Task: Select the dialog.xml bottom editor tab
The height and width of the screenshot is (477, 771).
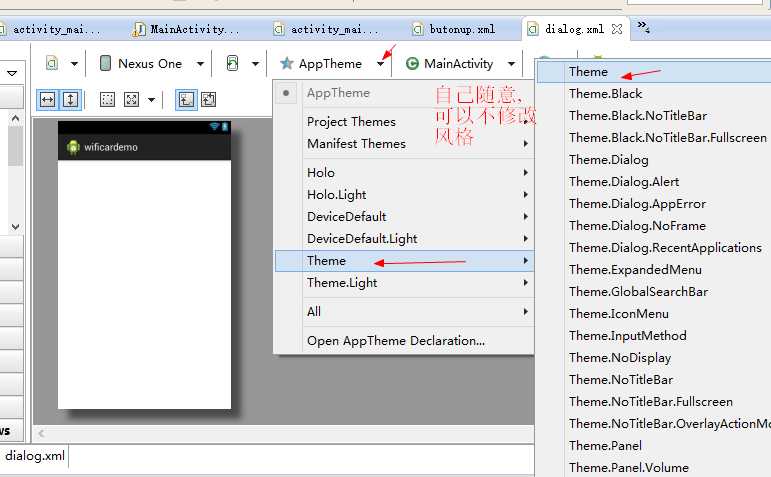Action: (34, 456)
